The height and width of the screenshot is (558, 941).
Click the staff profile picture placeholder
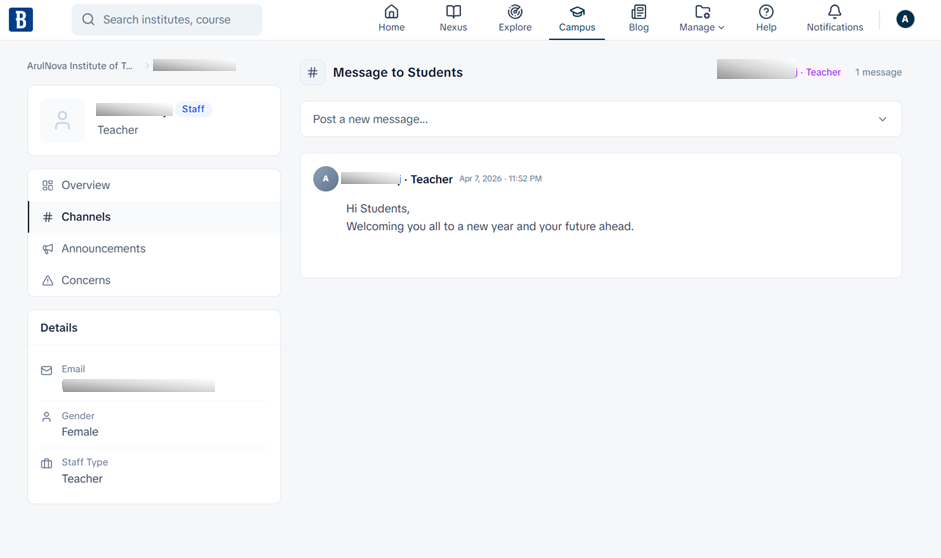[63, 120]
